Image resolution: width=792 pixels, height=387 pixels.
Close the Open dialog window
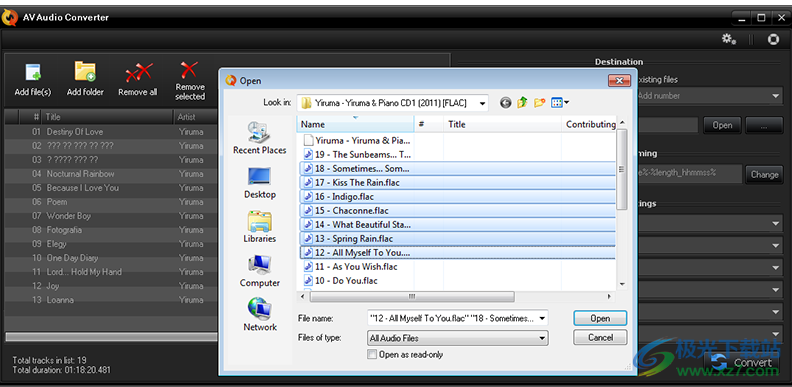point(619,80)
